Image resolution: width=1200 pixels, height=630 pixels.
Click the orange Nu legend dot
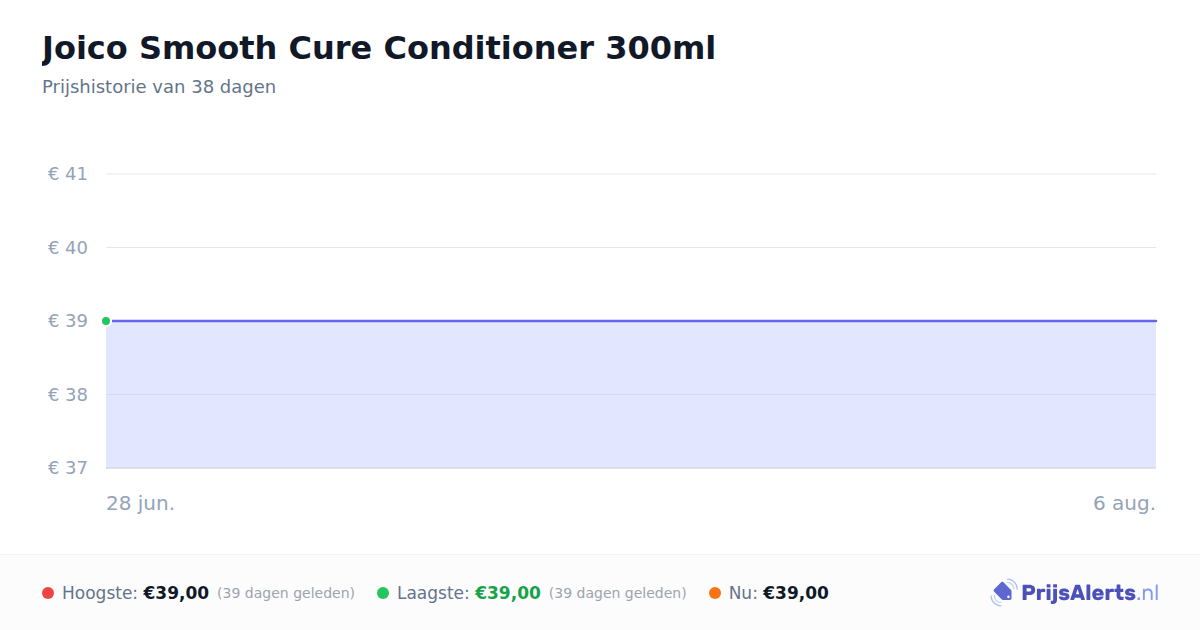[x=715, y=593]
